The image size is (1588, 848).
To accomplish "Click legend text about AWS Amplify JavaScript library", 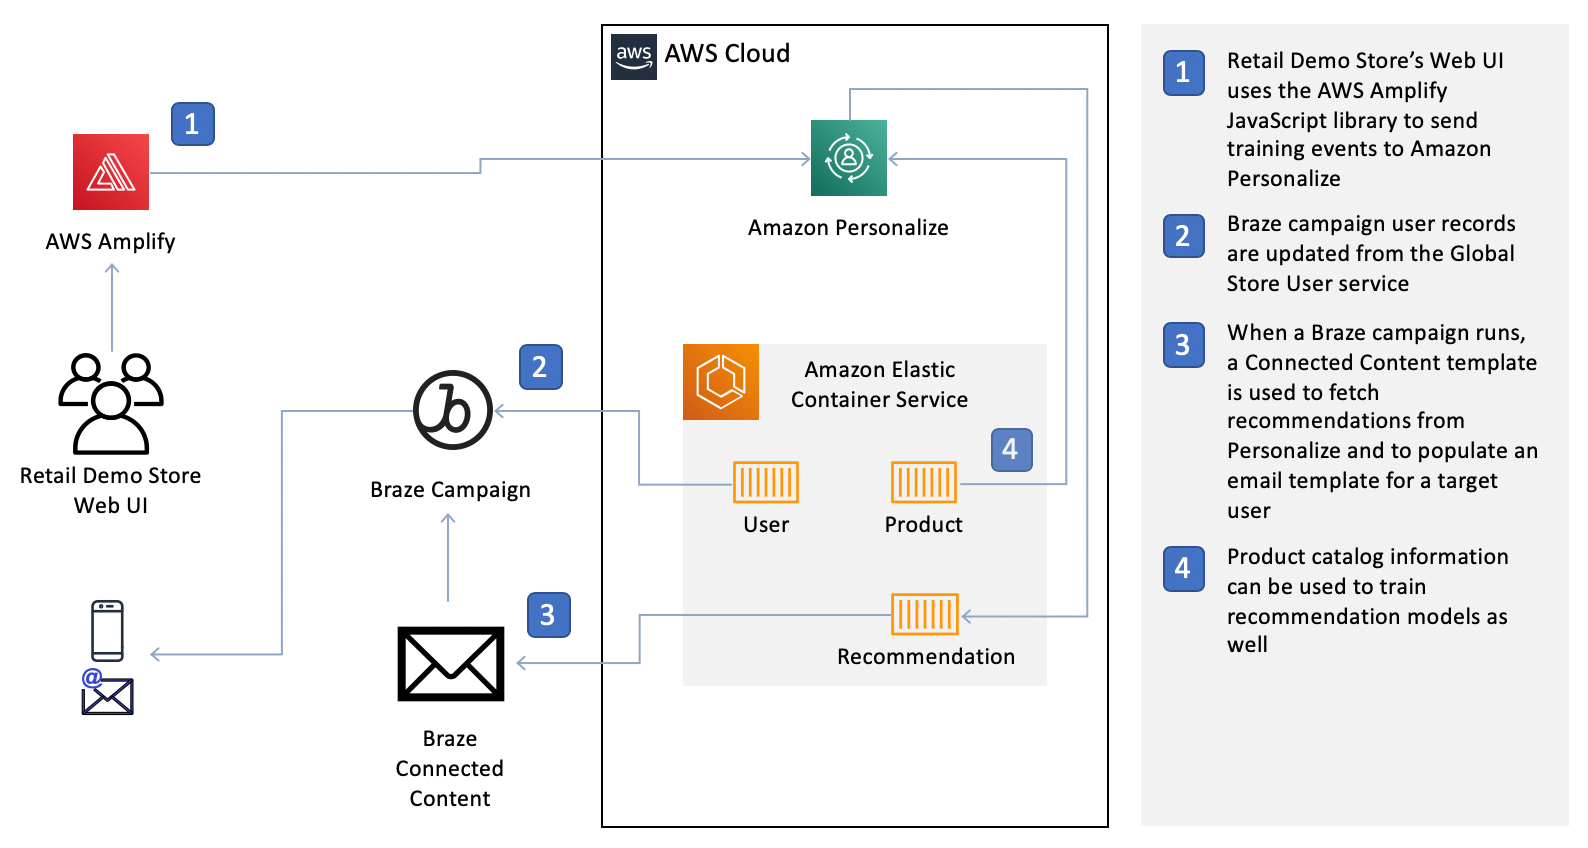I will pos(1365,119).
